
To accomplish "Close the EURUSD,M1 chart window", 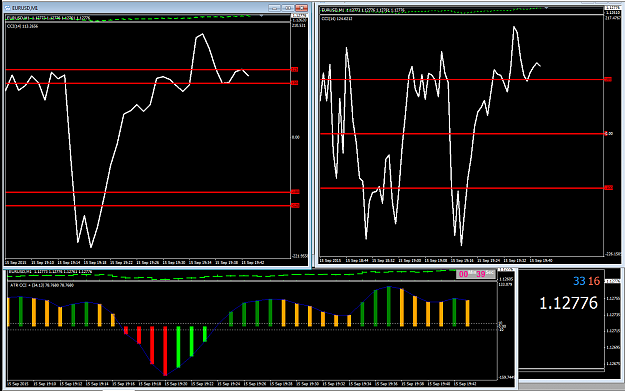I will coord(301,8).
